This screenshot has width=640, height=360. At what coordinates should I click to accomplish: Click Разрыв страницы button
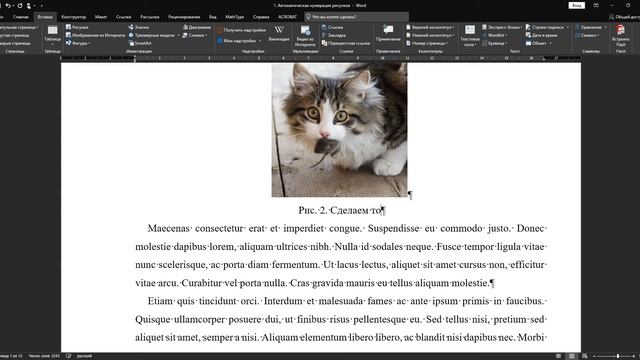(x=16, y=43)
